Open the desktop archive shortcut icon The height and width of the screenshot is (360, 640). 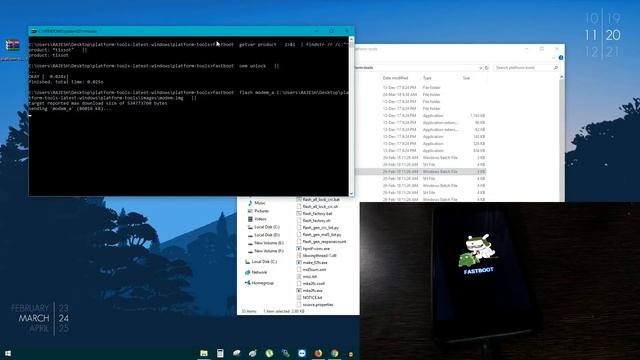13,45
